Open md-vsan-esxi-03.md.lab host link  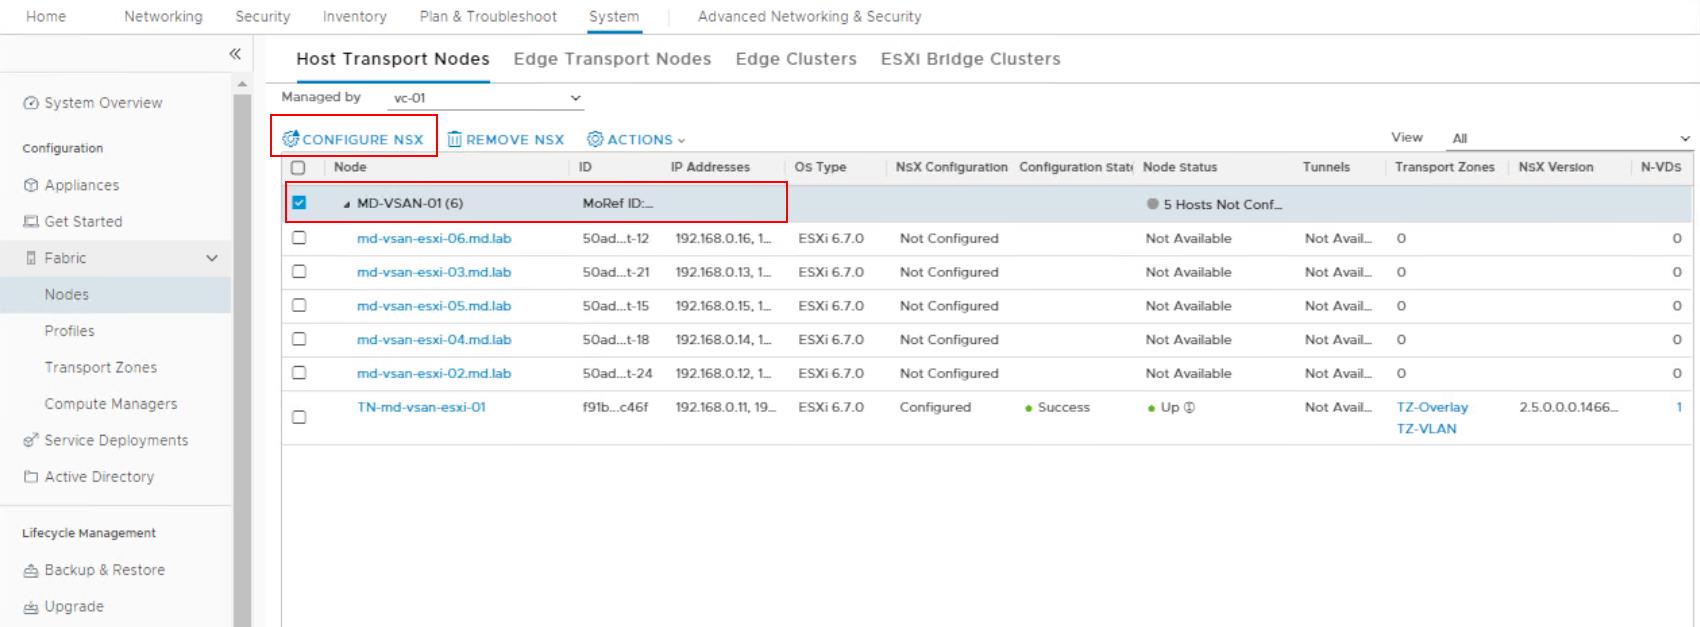(434, 272)
